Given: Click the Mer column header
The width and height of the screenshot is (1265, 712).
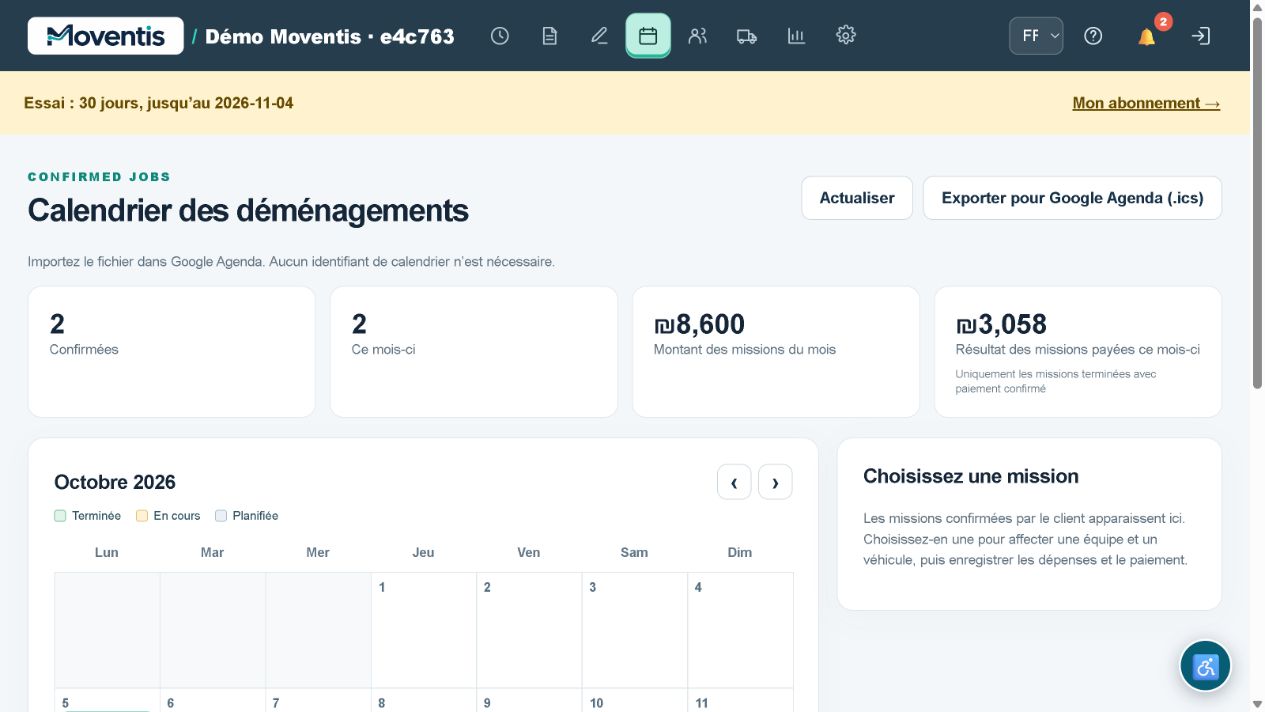Looking at the screenshot, I should click(318, 552).
